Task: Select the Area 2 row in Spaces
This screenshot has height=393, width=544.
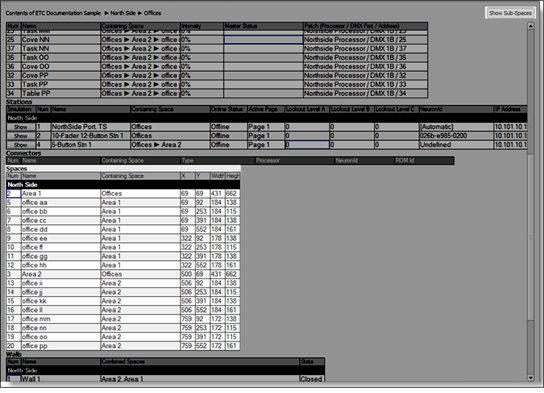Action: coord(123,274)
